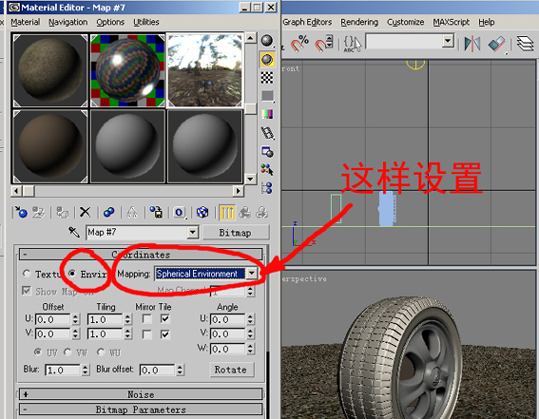539x419 pixels.
Task: Open the Rendering menu
Action: (x=359, y=22)
